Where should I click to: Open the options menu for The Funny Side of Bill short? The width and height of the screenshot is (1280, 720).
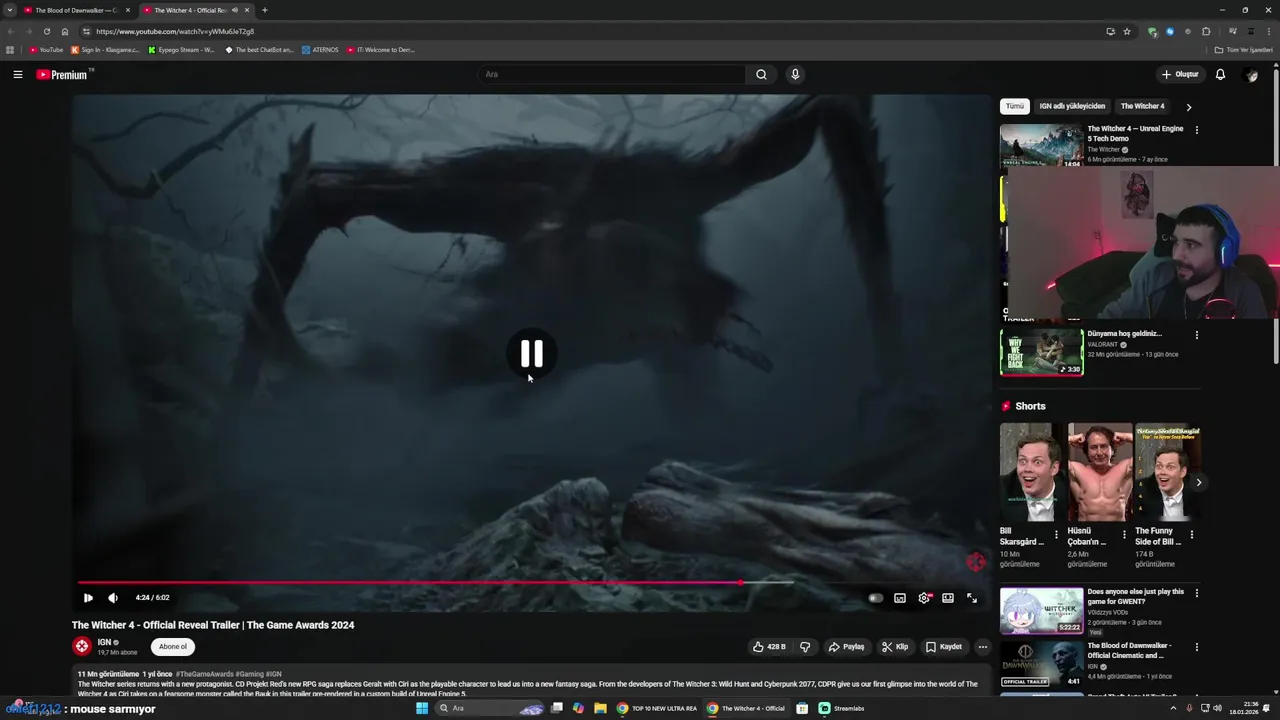[x=1191, y=535]
